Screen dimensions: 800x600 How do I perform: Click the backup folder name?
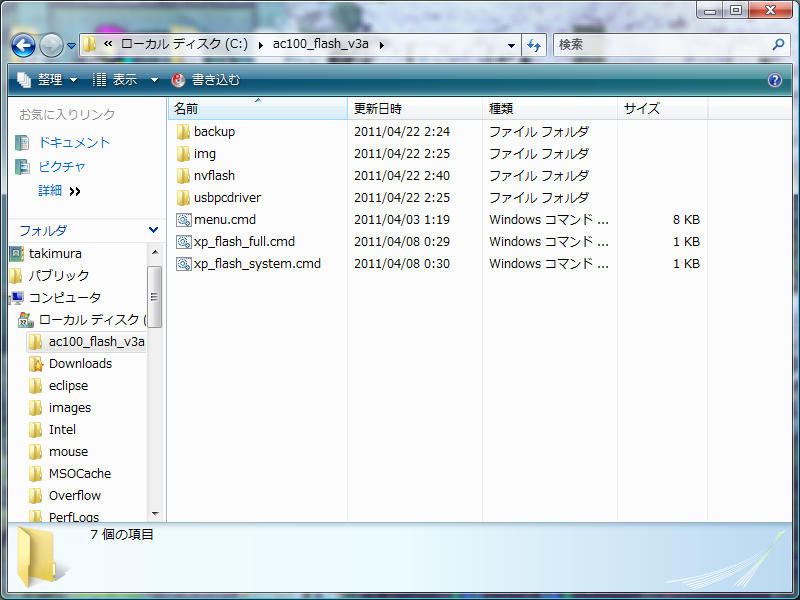point(214,132)
